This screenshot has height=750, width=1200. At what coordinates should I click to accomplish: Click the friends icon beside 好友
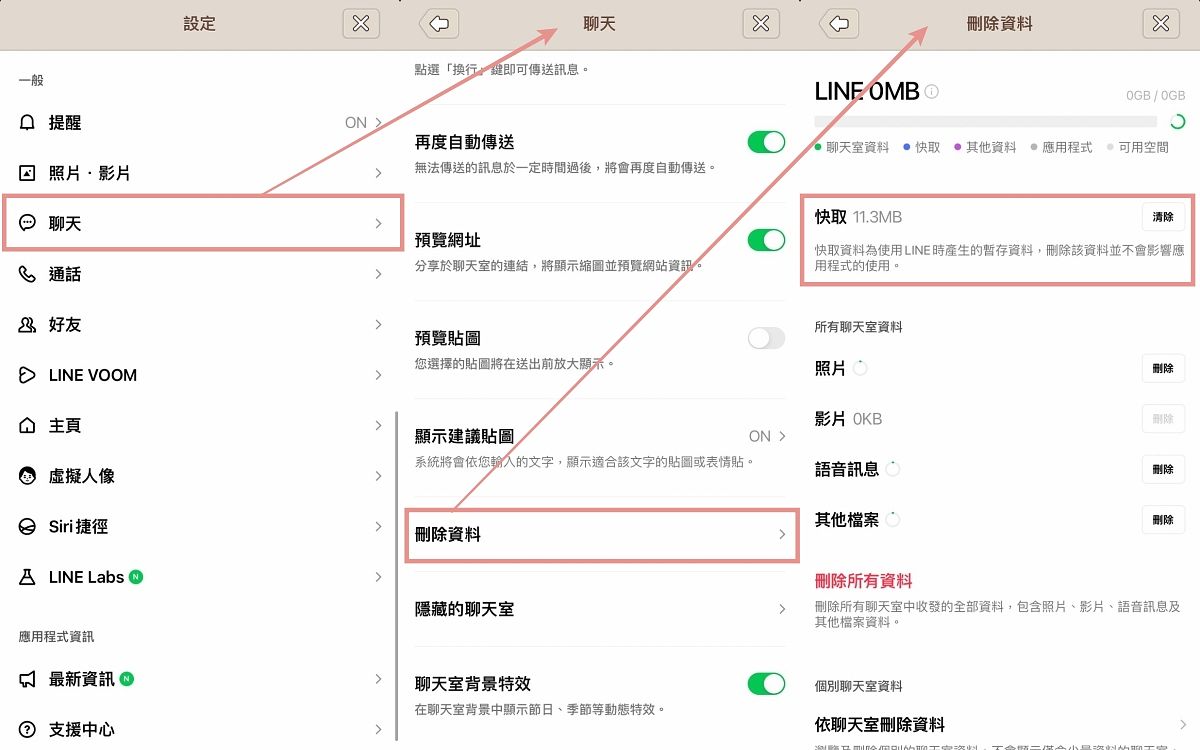tap(28, 325)
